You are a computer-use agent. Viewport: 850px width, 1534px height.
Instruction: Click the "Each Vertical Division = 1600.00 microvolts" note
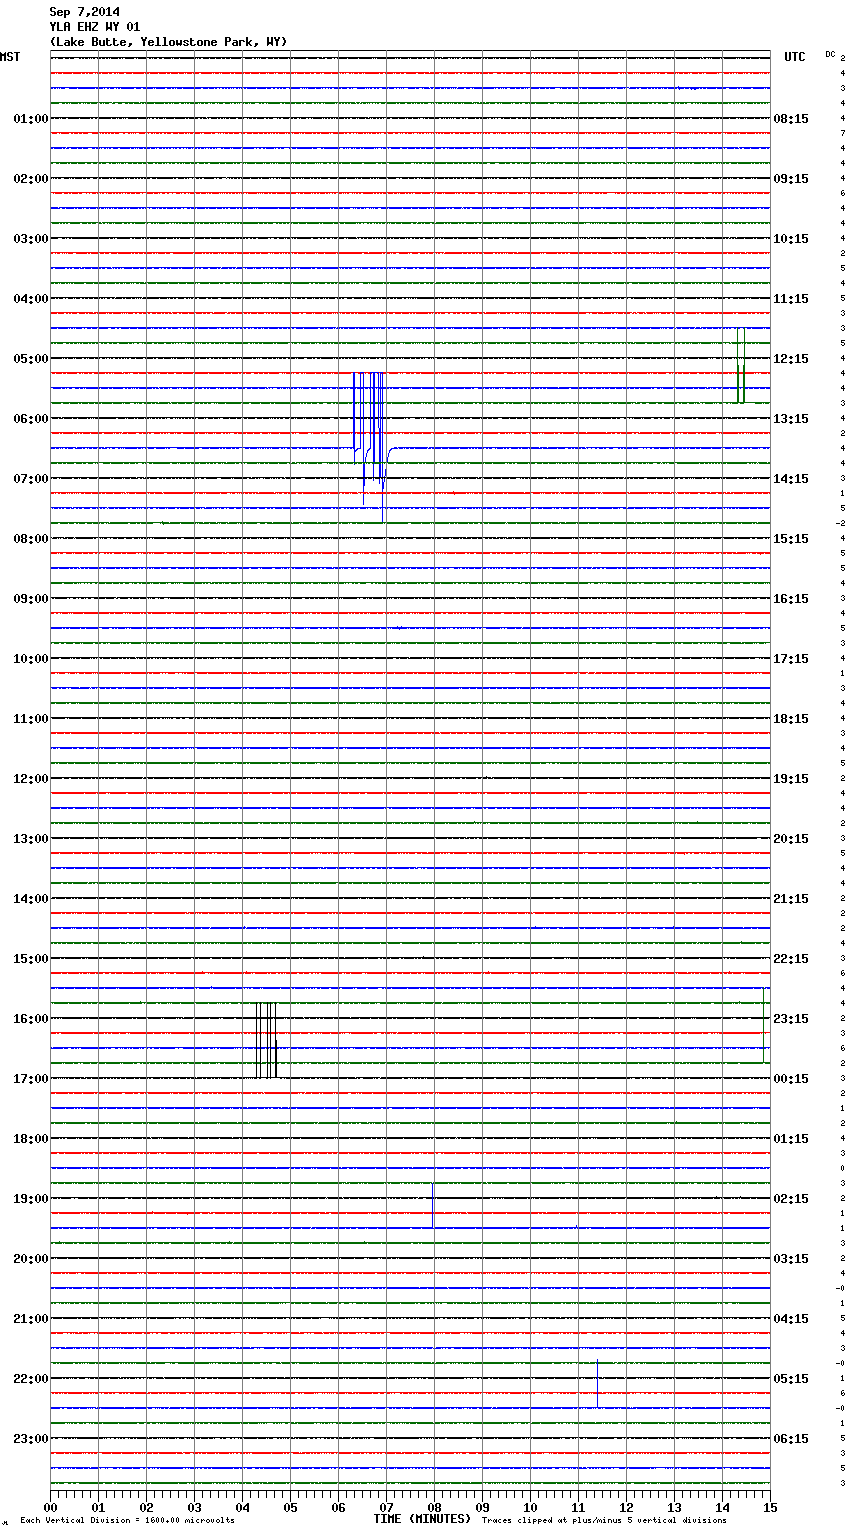[127, 1521]
